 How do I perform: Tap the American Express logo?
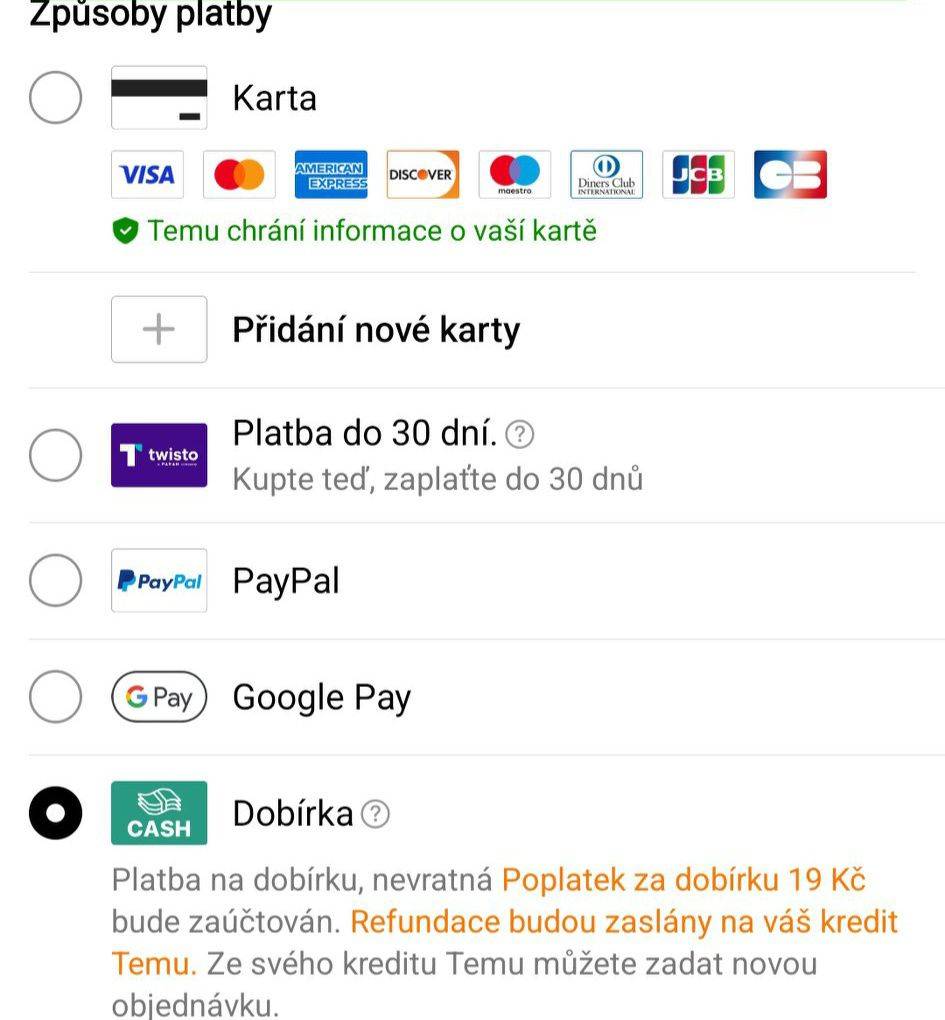(331, 174)
